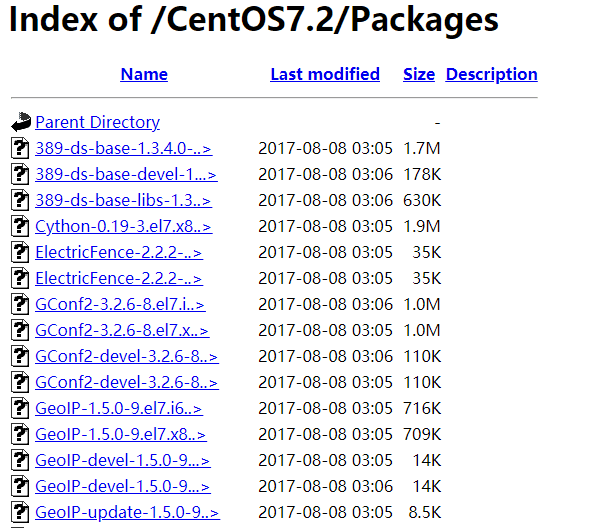615x528 pixels.
Task: Click file icon beside Cython-0.19-3 entry
Action: (21, 226)
